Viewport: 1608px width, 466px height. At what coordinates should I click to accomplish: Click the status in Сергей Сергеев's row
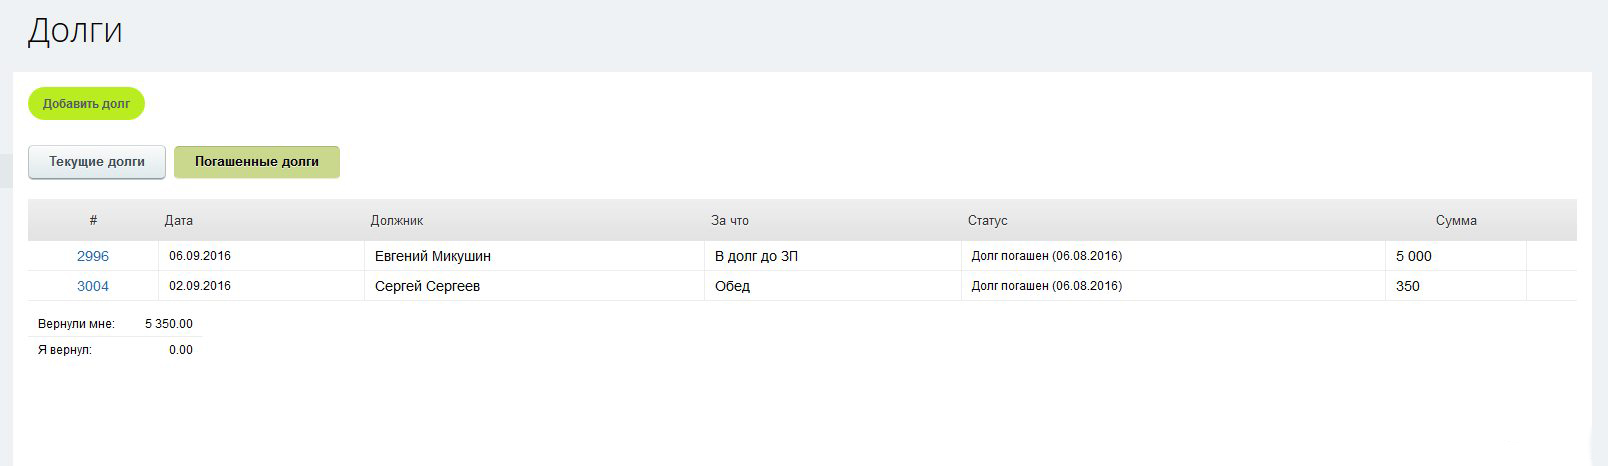1047,286
